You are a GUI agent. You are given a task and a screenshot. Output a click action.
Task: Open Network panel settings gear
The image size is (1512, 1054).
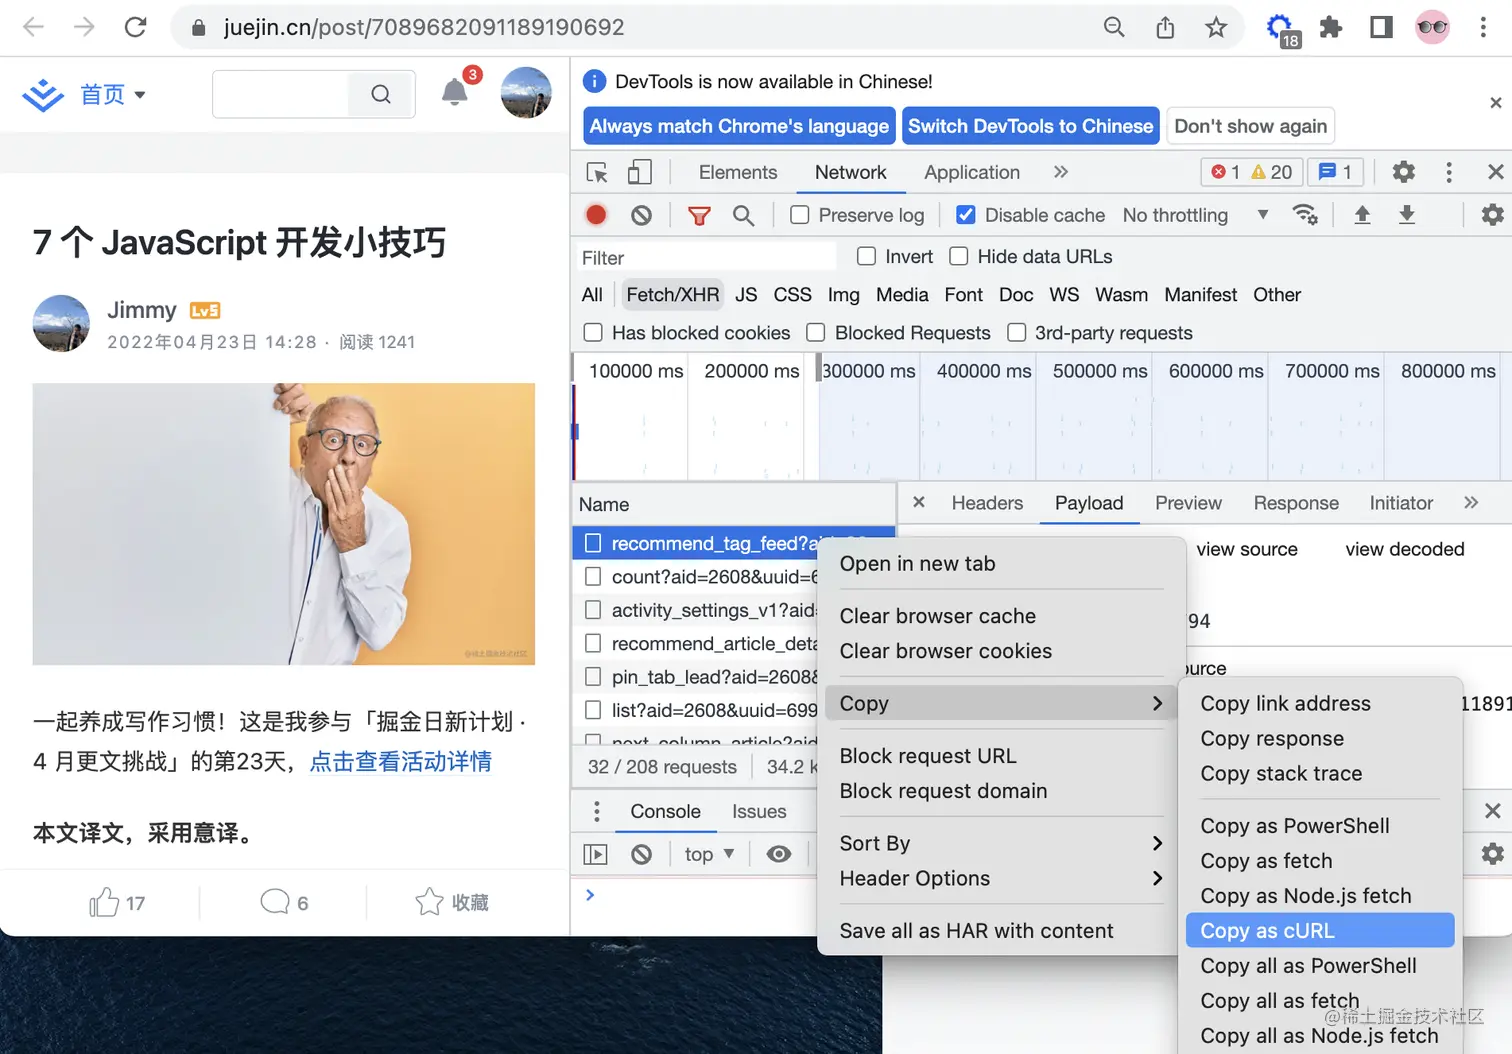(x=1493, y=215)
